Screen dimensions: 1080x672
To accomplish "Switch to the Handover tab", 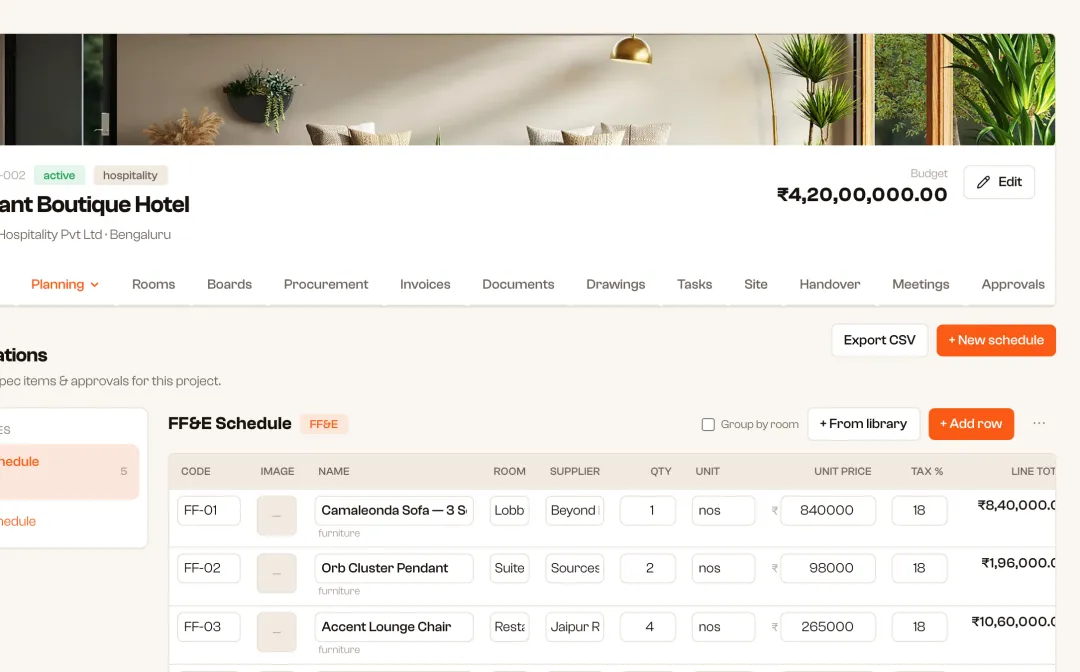I will (829, 284).
